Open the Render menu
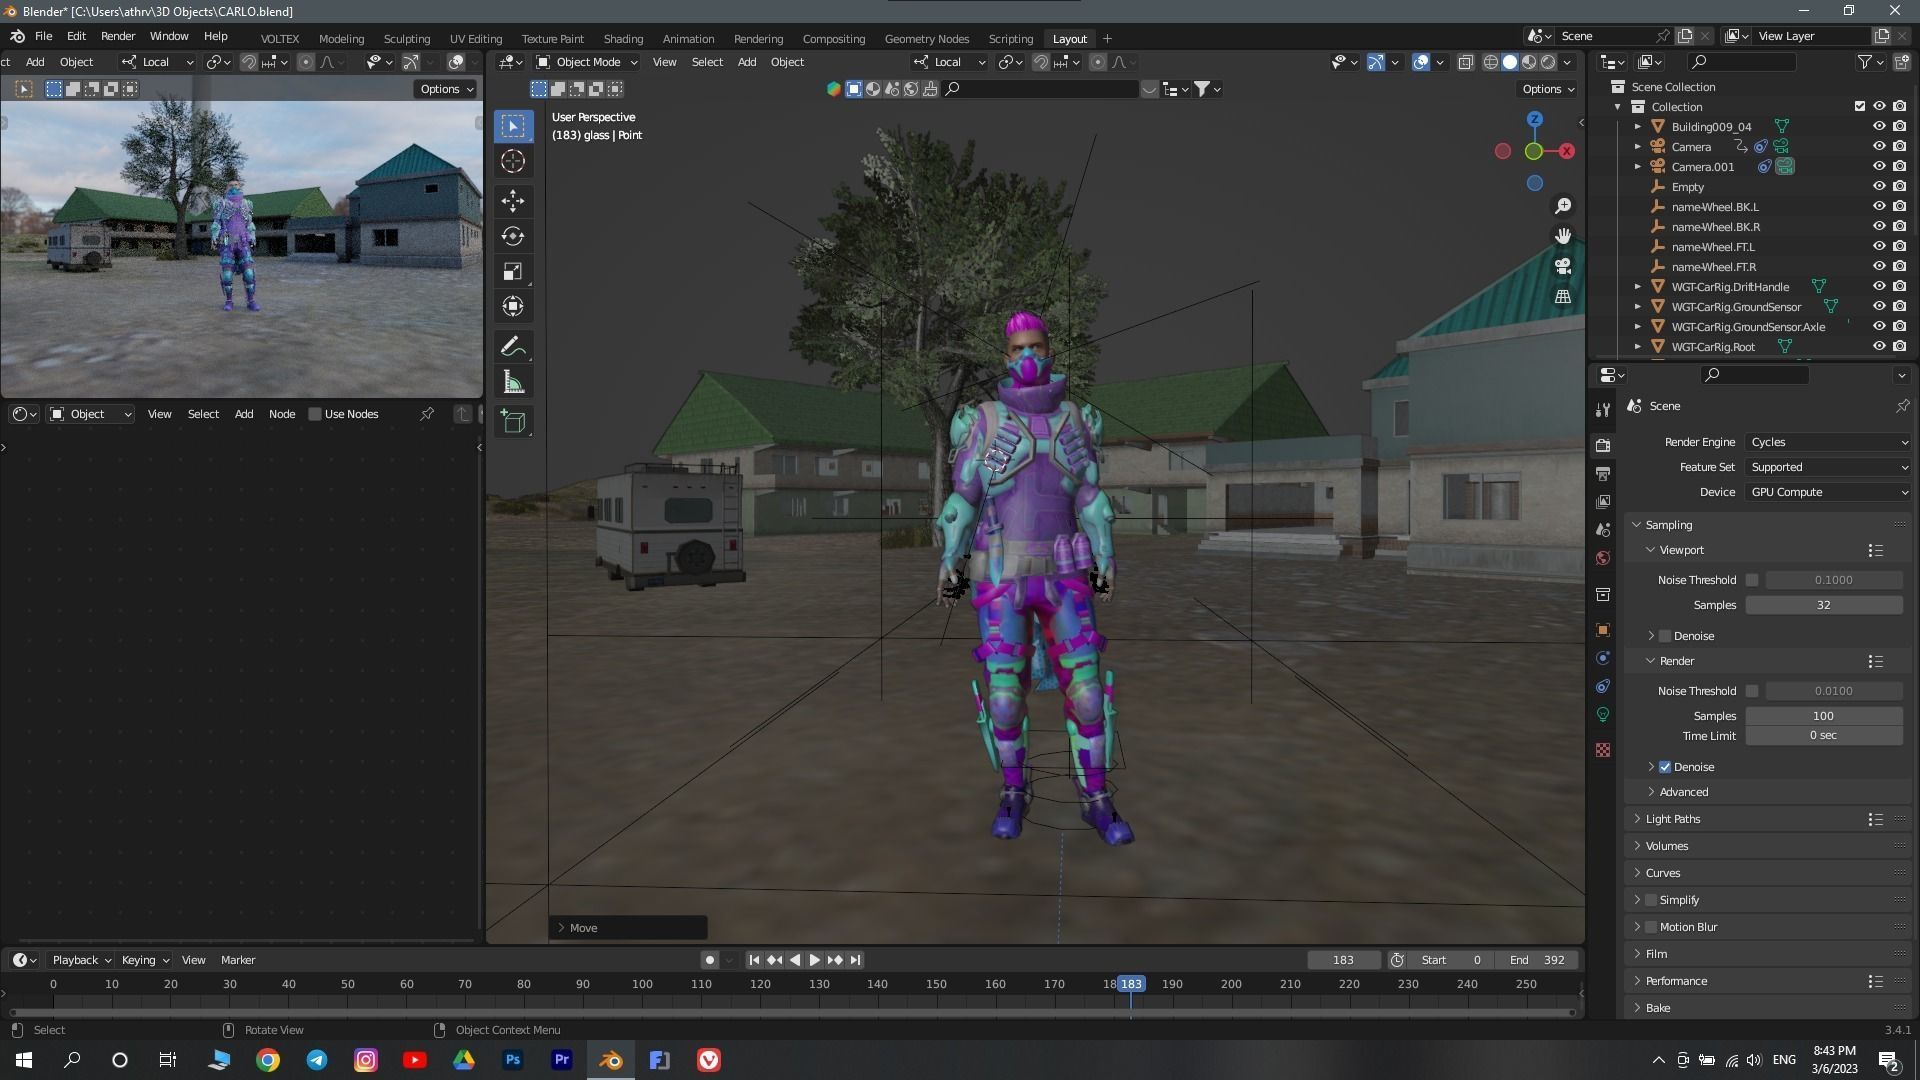Screen dimensions: 1920x1080 tap(118, 36)
